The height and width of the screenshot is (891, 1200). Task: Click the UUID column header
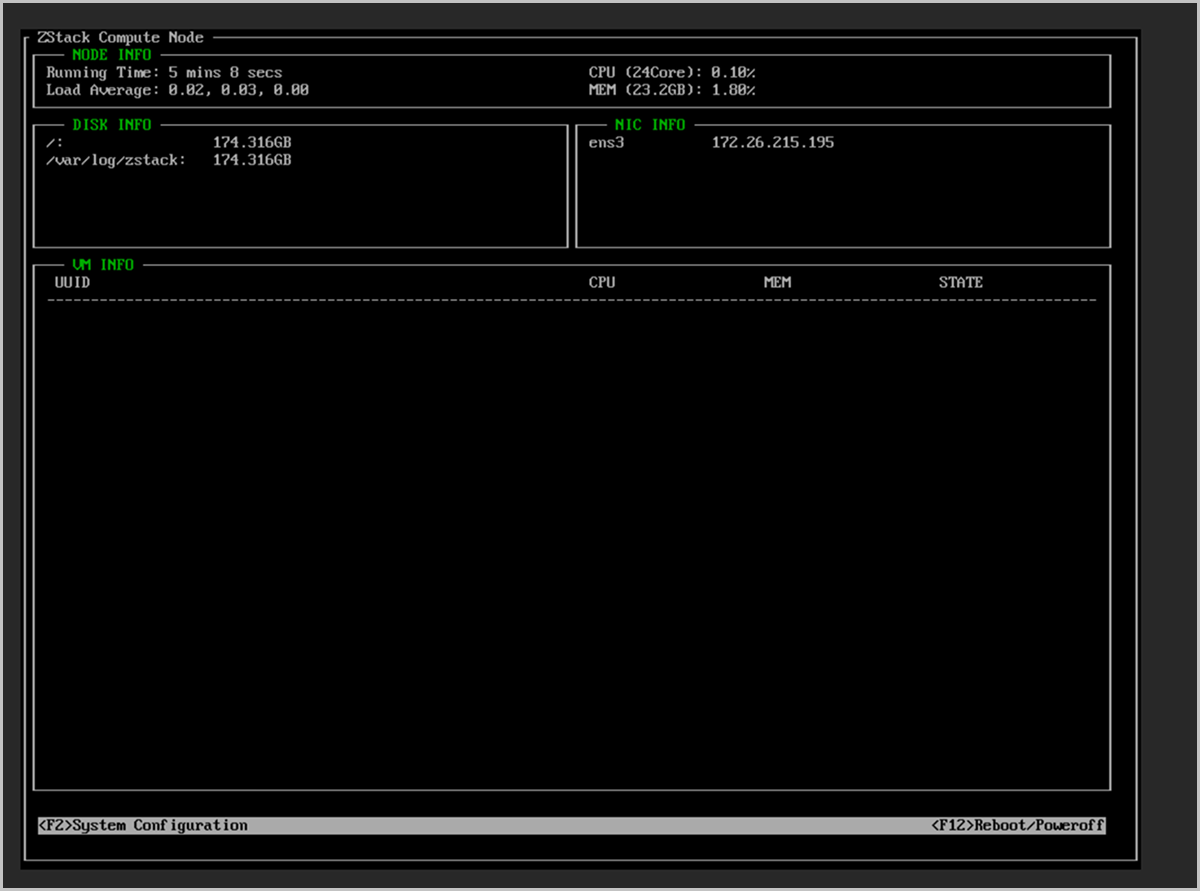(72, 283)
